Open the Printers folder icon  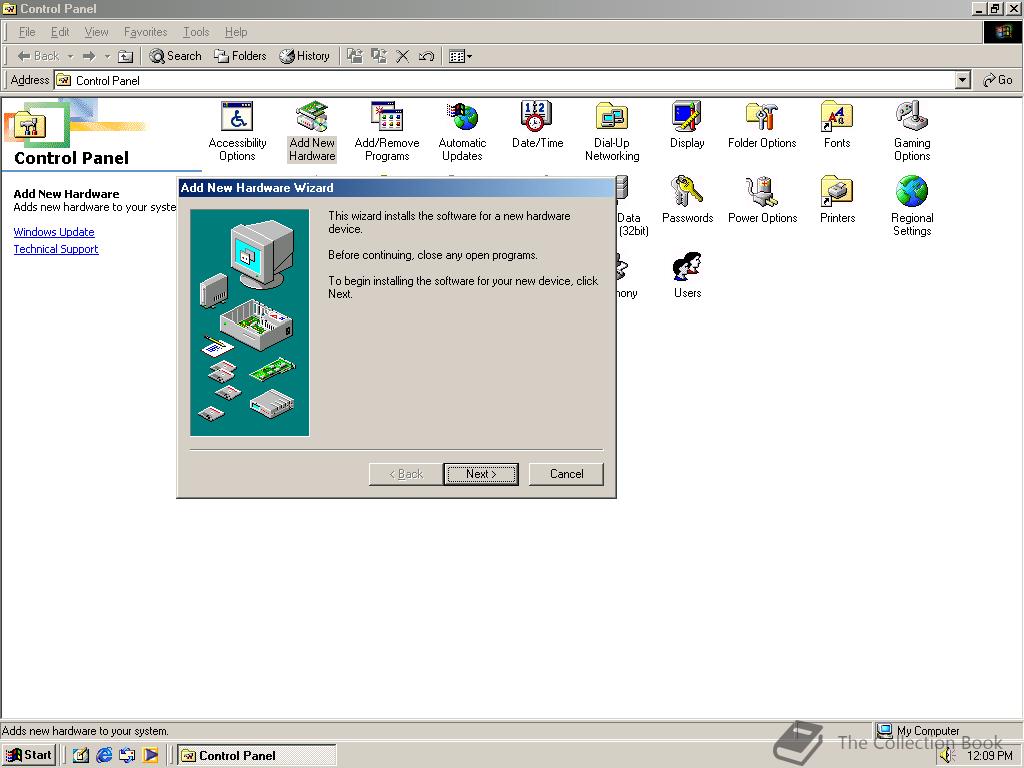[837, 200]
